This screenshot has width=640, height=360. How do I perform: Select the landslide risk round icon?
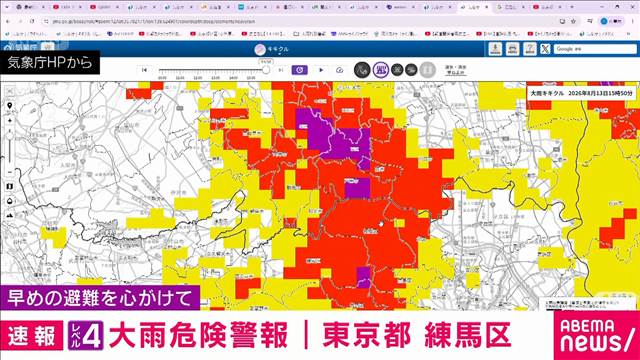(362, 70)
